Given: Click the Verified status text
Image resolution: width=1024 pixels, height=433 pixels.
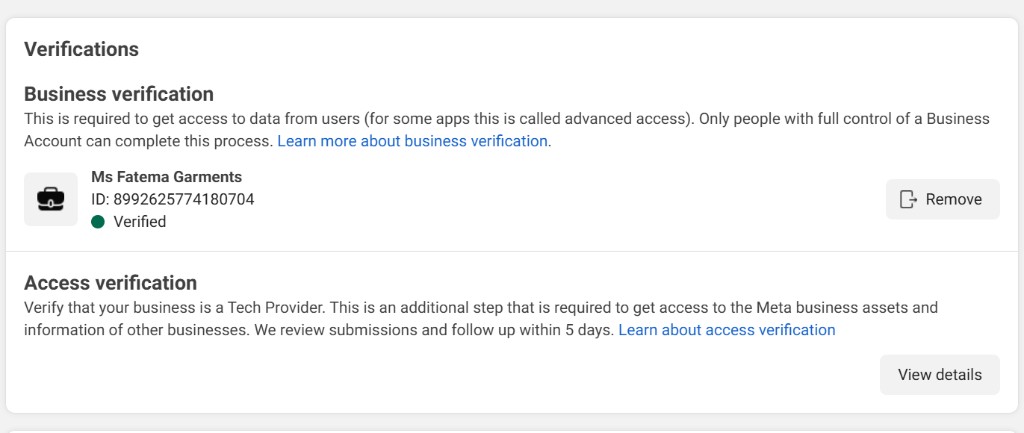Looking at the screenshot, I should [140, 222].
